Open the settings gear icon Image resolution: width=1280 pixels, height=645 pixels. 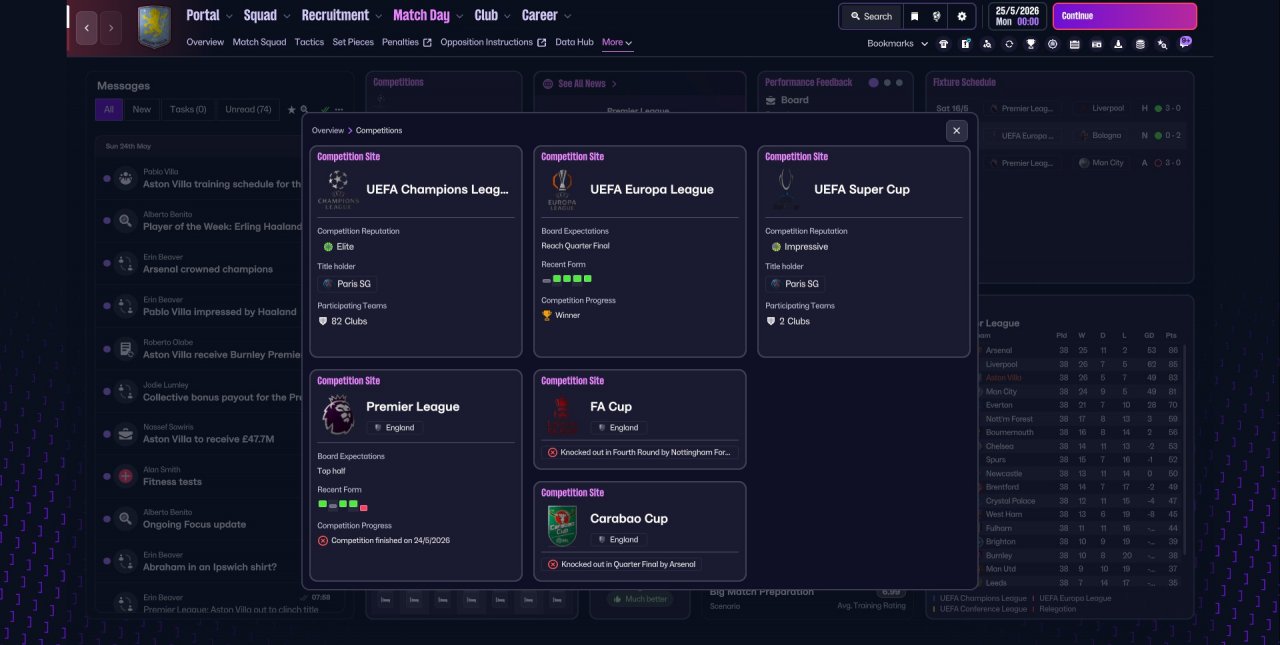(962, 16)
